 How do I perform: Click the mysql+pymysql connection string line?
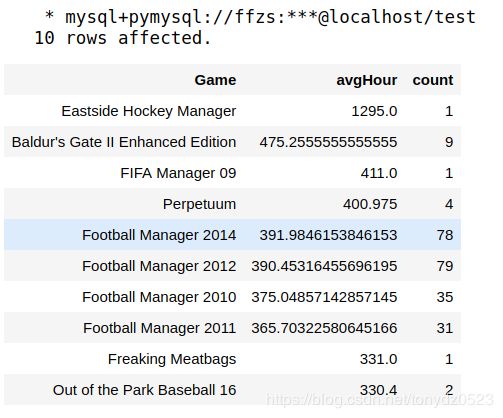tap(260, 17)
